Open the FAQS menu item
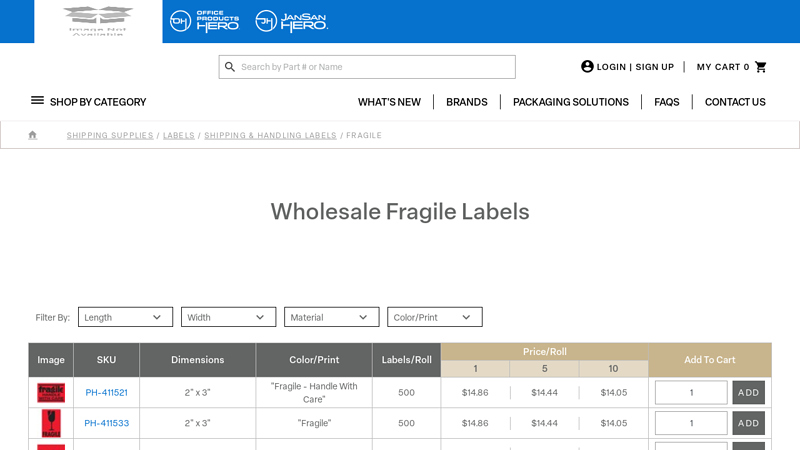Image resolution: width=800 pixels, height=450 pixels. pyautogui.click(x=667, y=102)
